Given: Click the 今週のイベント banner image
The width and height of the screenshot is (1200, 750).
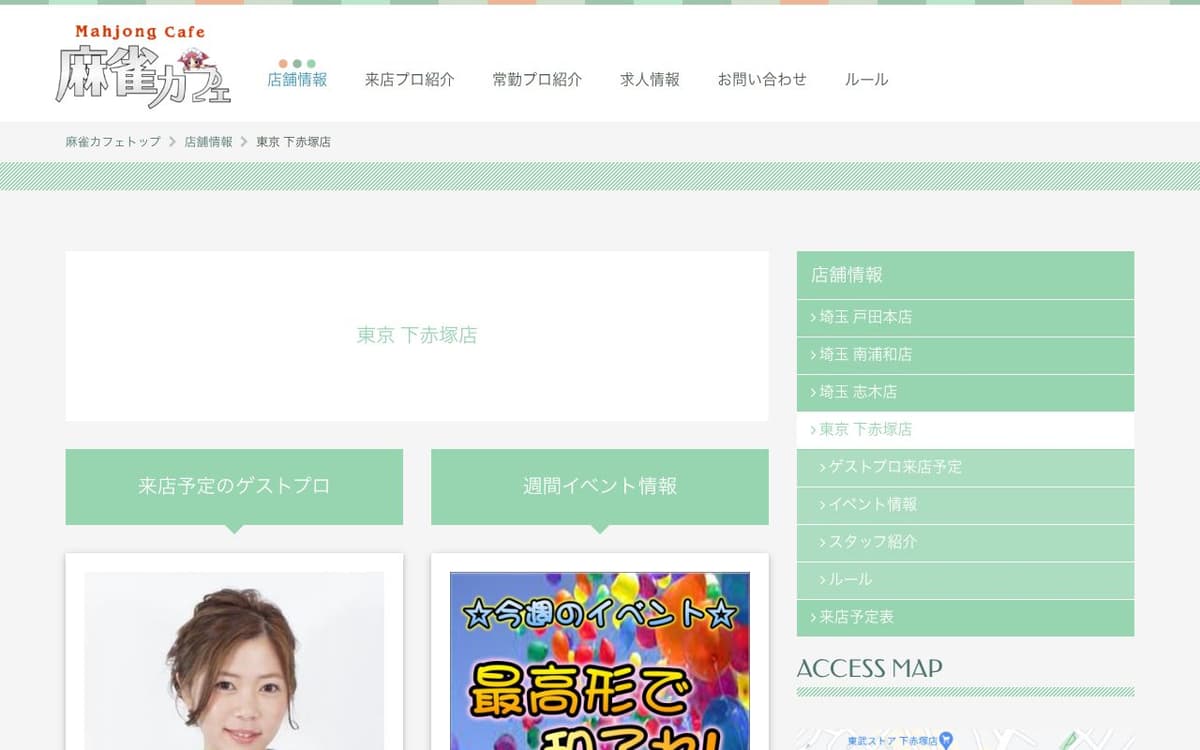Looking at the screenshot, I should tap(600, 661).
